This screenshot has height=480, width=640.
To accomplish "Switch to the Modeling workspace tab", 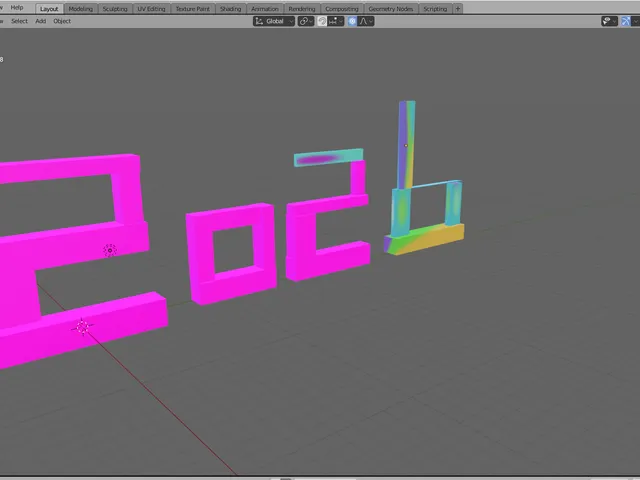I will 80,9.
